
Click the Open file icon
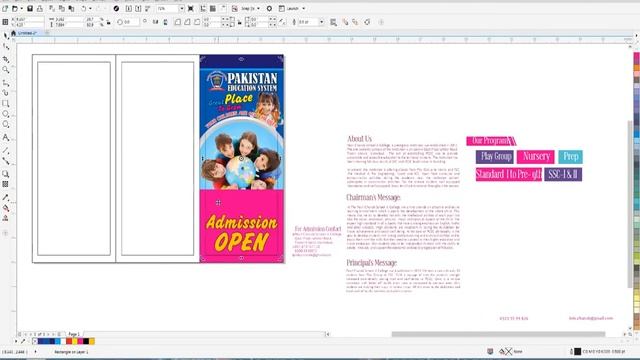(x=15, y=9)
